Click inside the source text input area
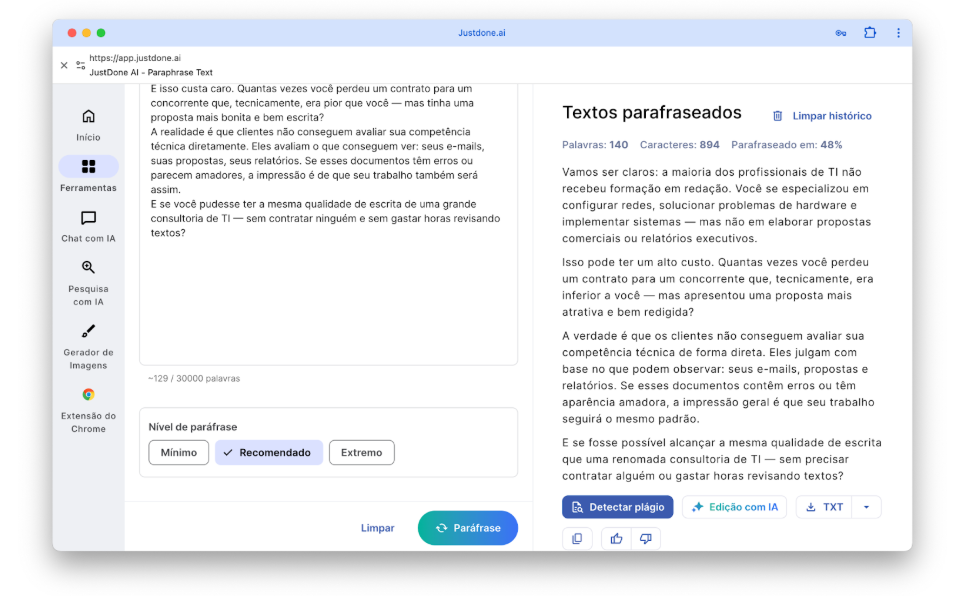The height and width of the screenshot is (596, 970). click(x=328, y=225)
